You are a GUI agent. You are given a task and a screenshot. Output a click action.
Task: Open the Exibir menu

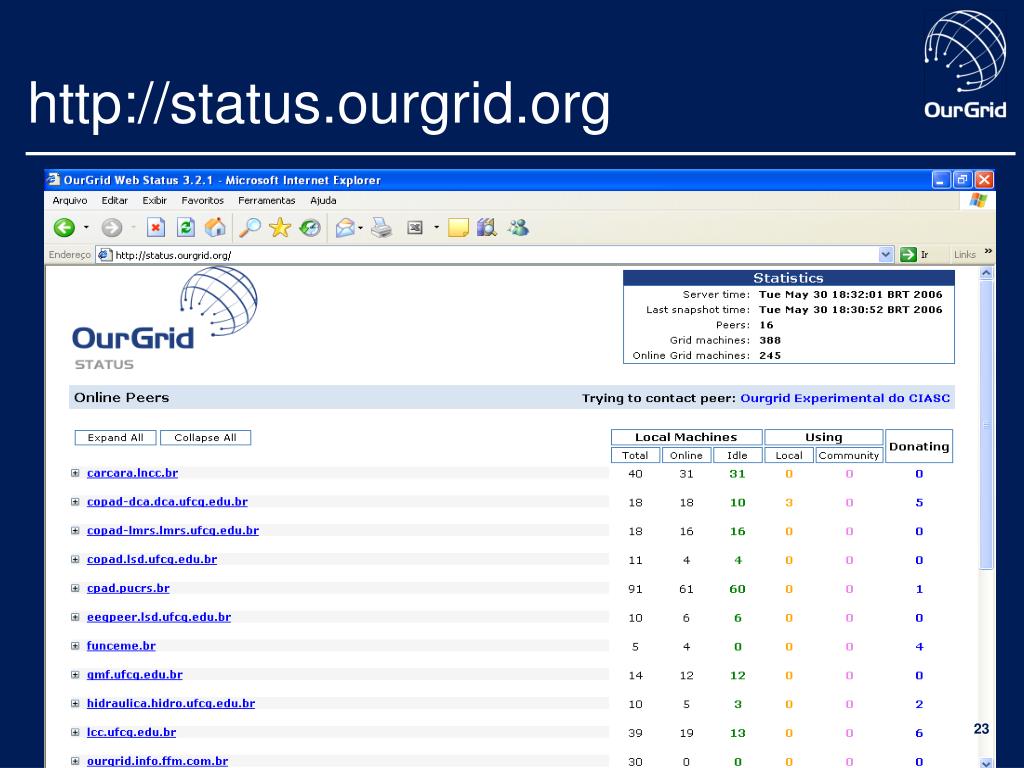click(x=155, y=200)
